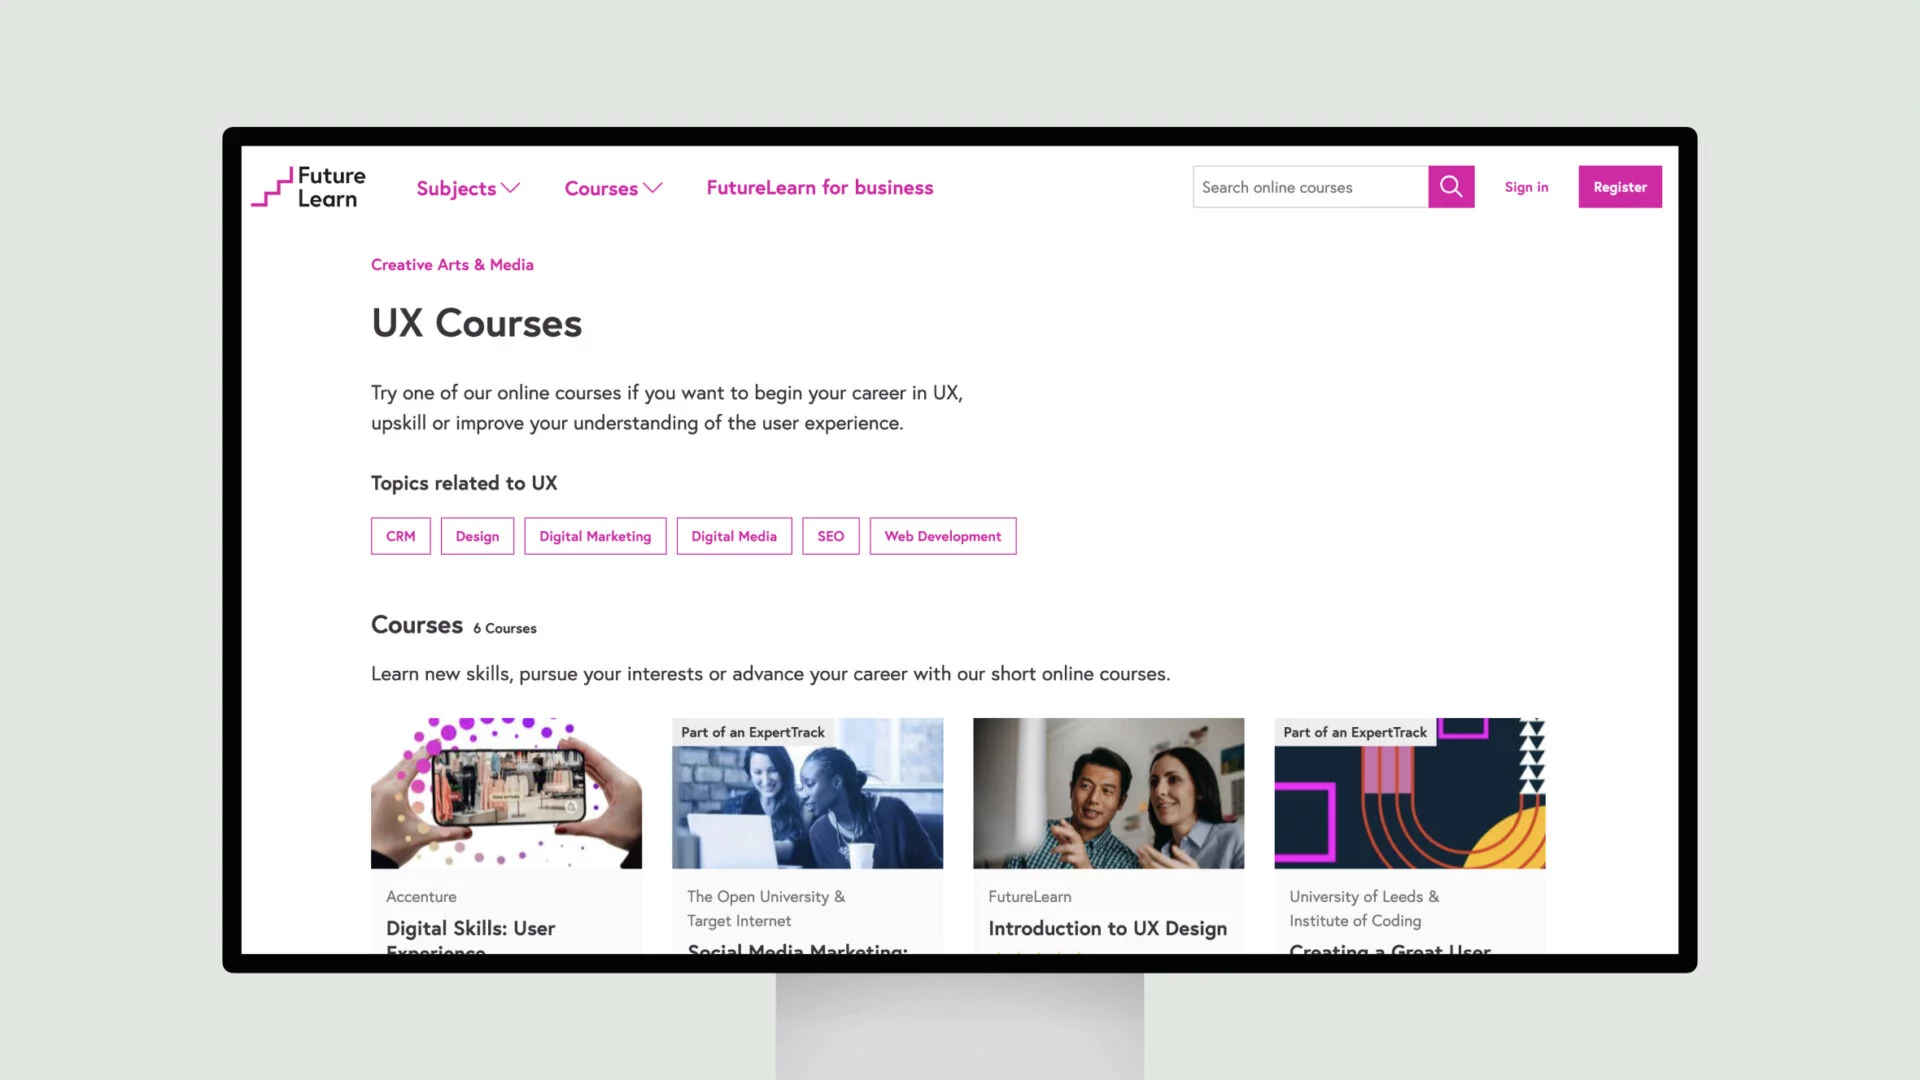The width and height of the screenshot is (1920, 1080).
Task: Expand the Courses dropdown menu
Action: (x=612, y=187)
